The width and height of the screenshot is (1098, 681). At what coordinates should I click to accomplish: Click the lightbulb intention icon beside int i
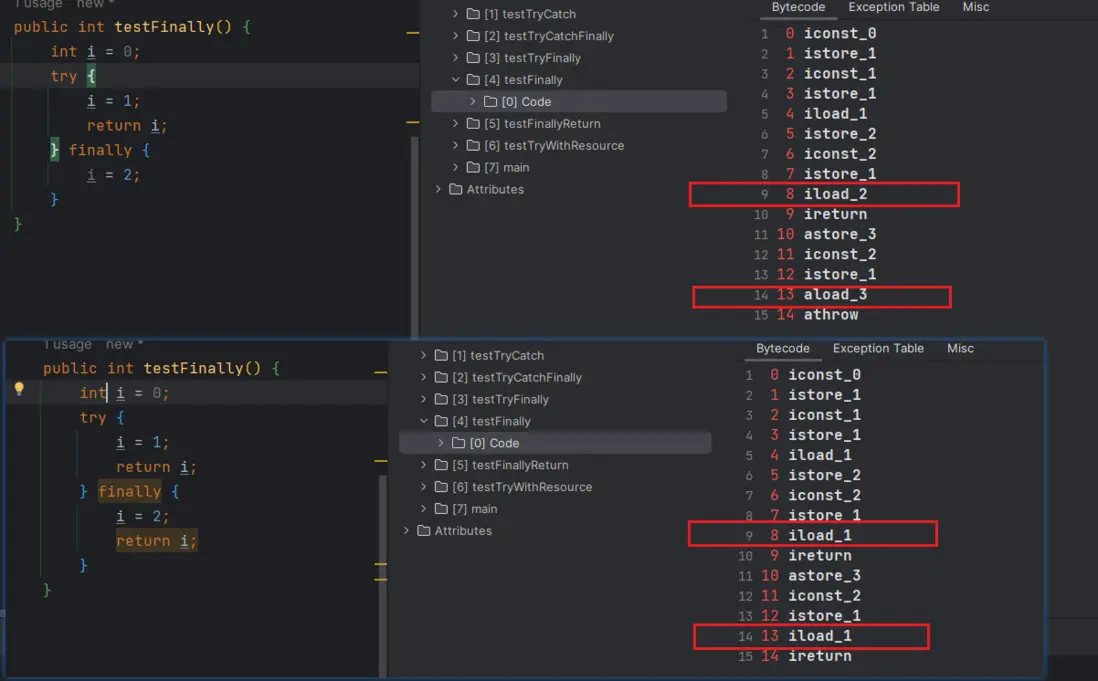click(x=19, y=389)
